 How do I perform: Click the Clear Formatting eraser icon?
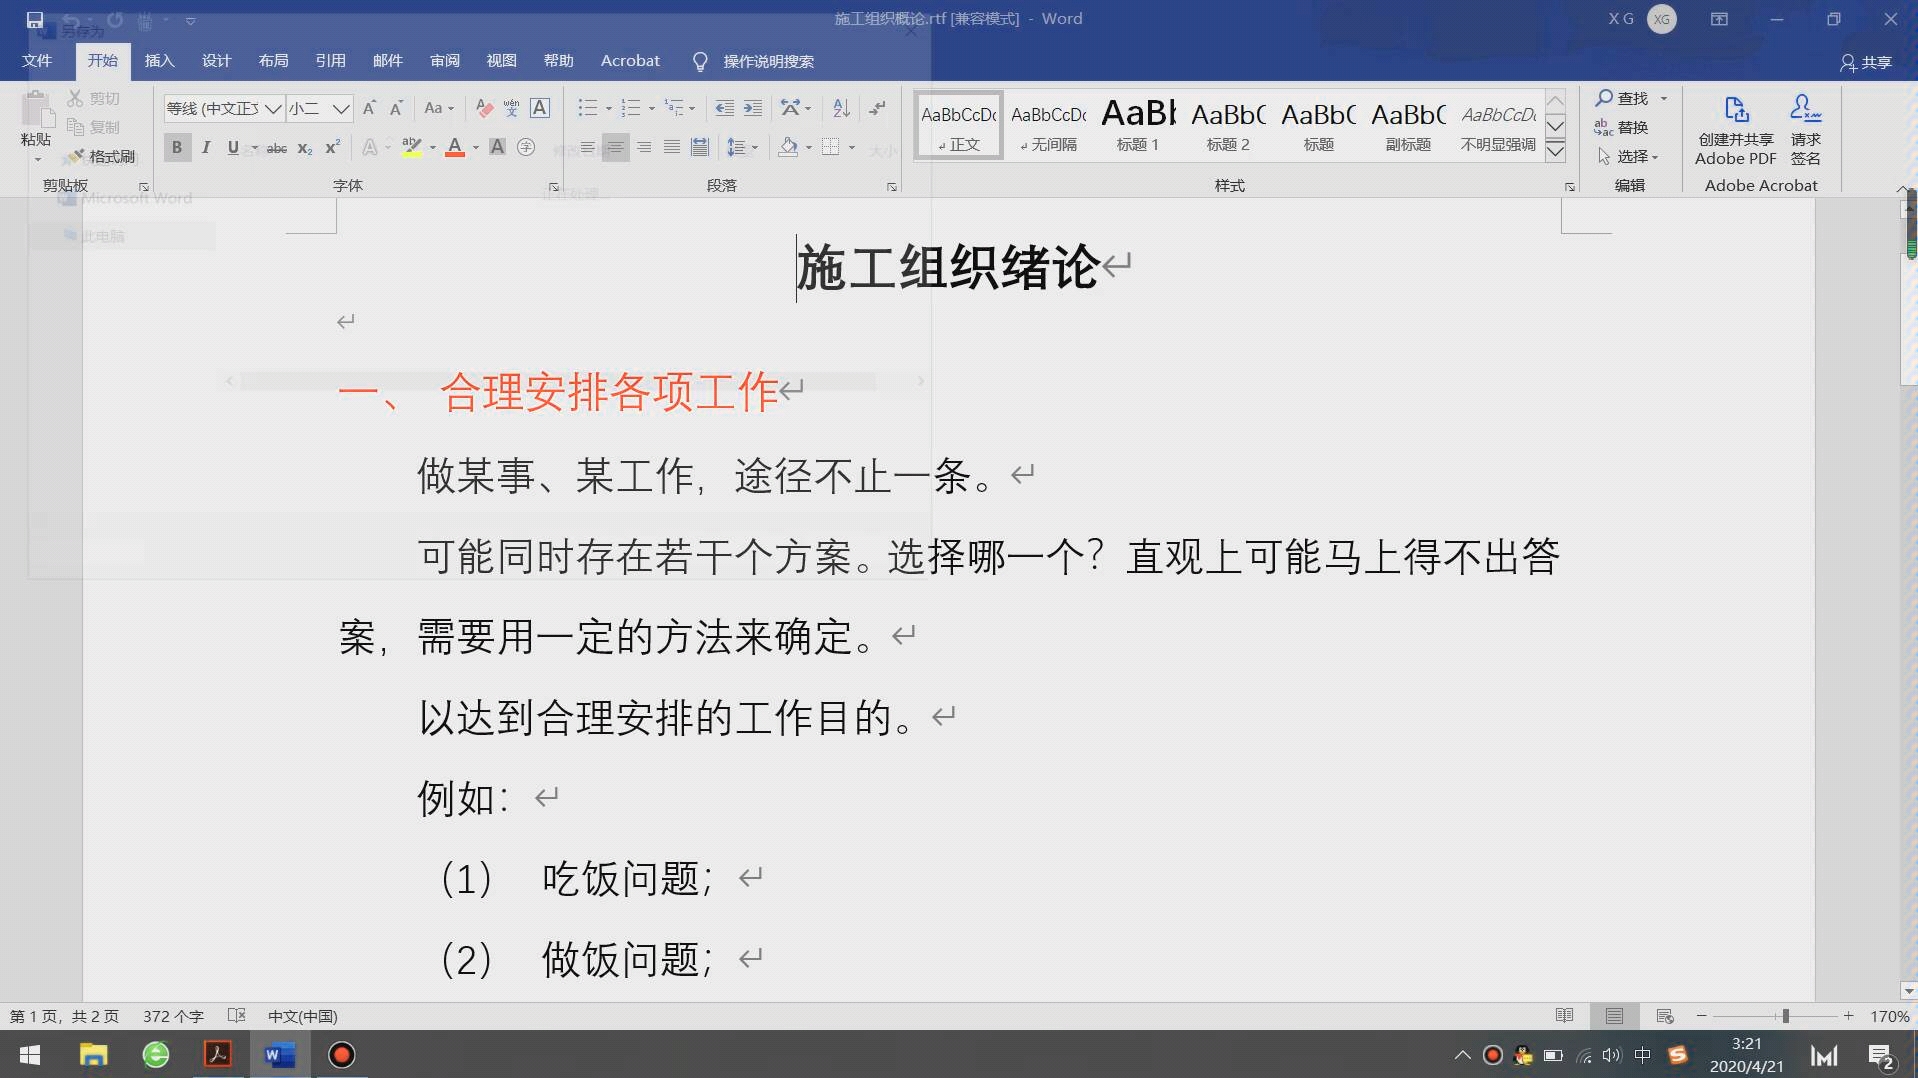point(484,108)
